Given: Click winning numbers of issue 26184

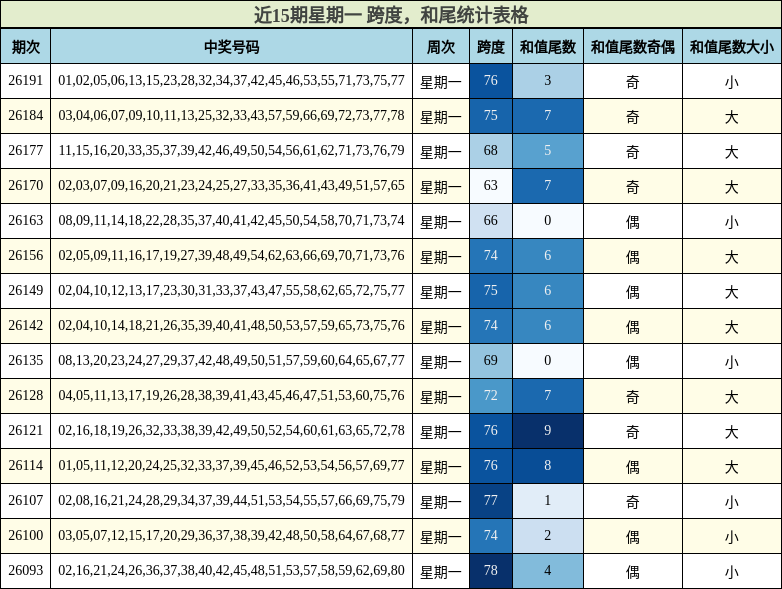Looking at the screenshot, I should point(231,116).
